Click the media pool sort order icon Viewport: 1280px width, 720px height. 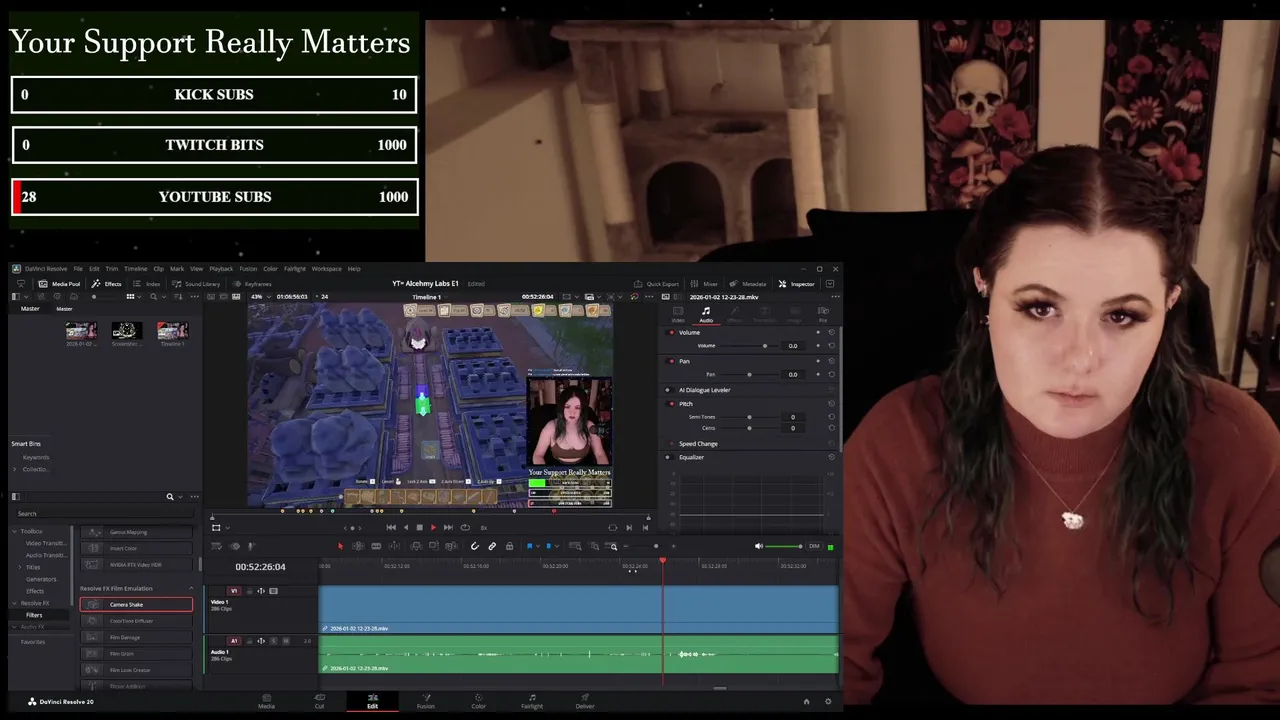178,296
